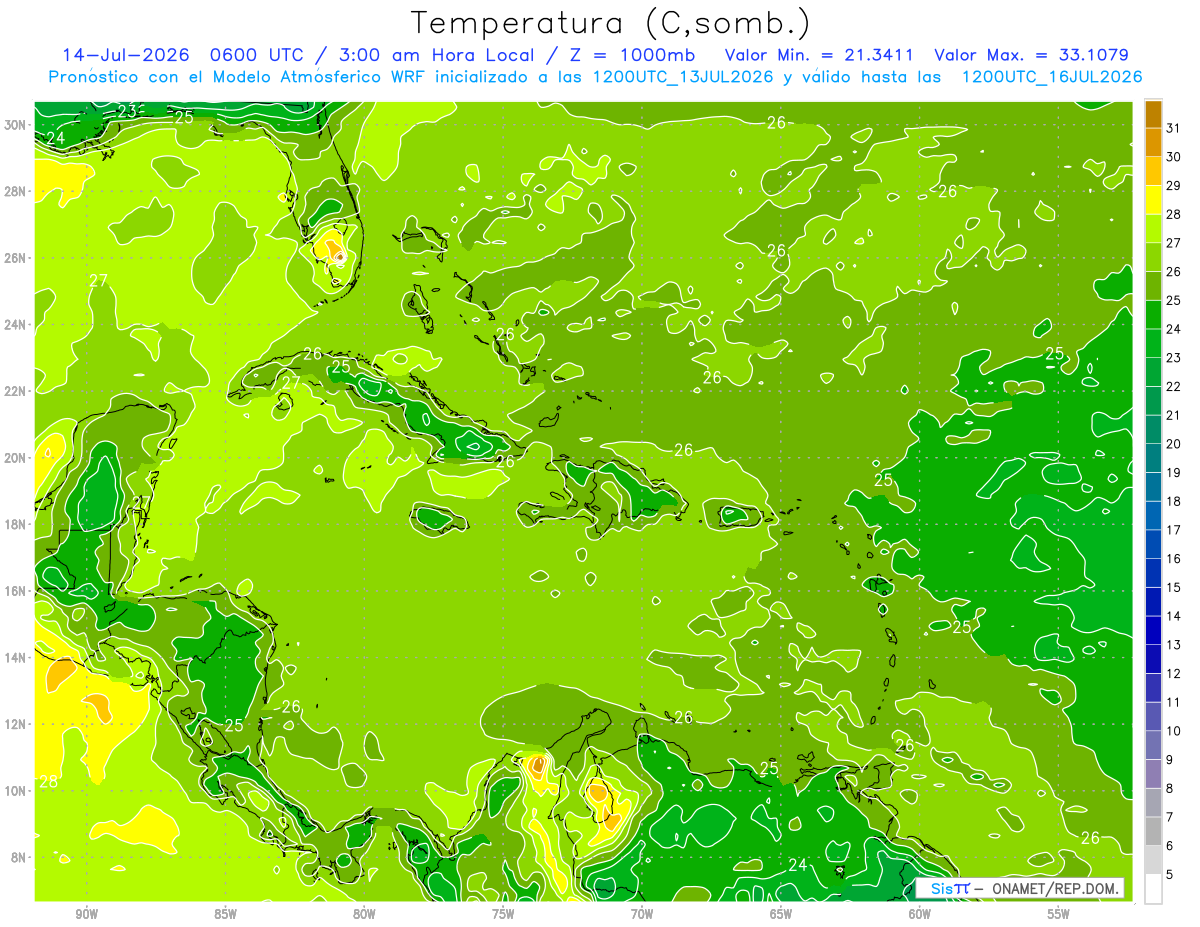Click the '1200UTC_13JUL2026' initialization time

[683, 77]
